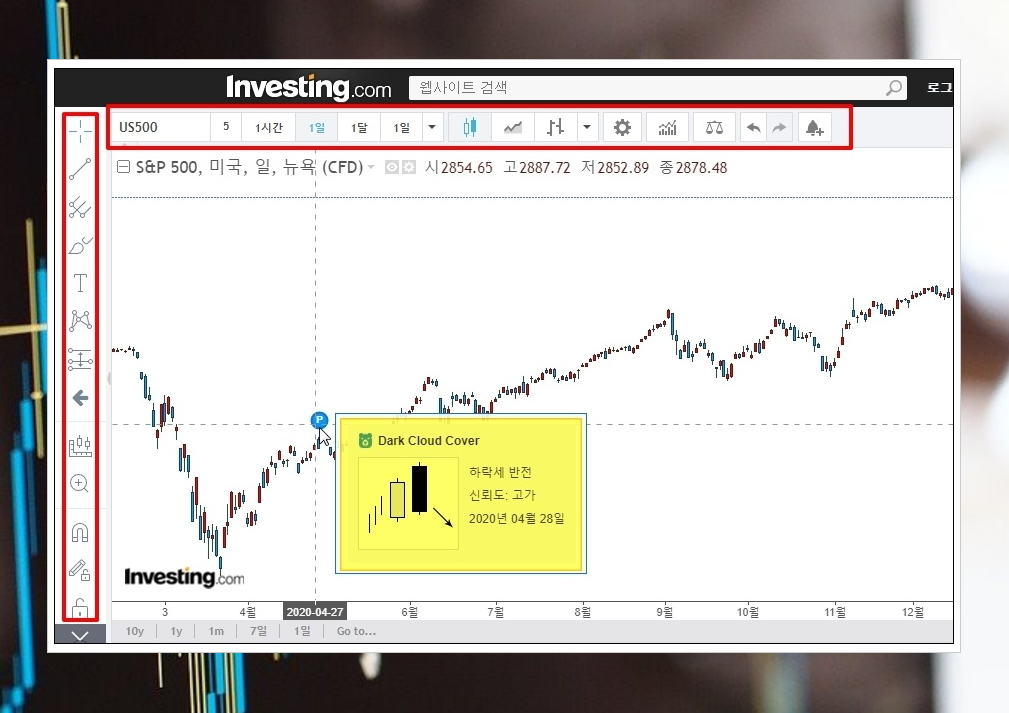The image size is (1009, 713).
Task: Select the 1시간 interval
Action: coord(269,127)
